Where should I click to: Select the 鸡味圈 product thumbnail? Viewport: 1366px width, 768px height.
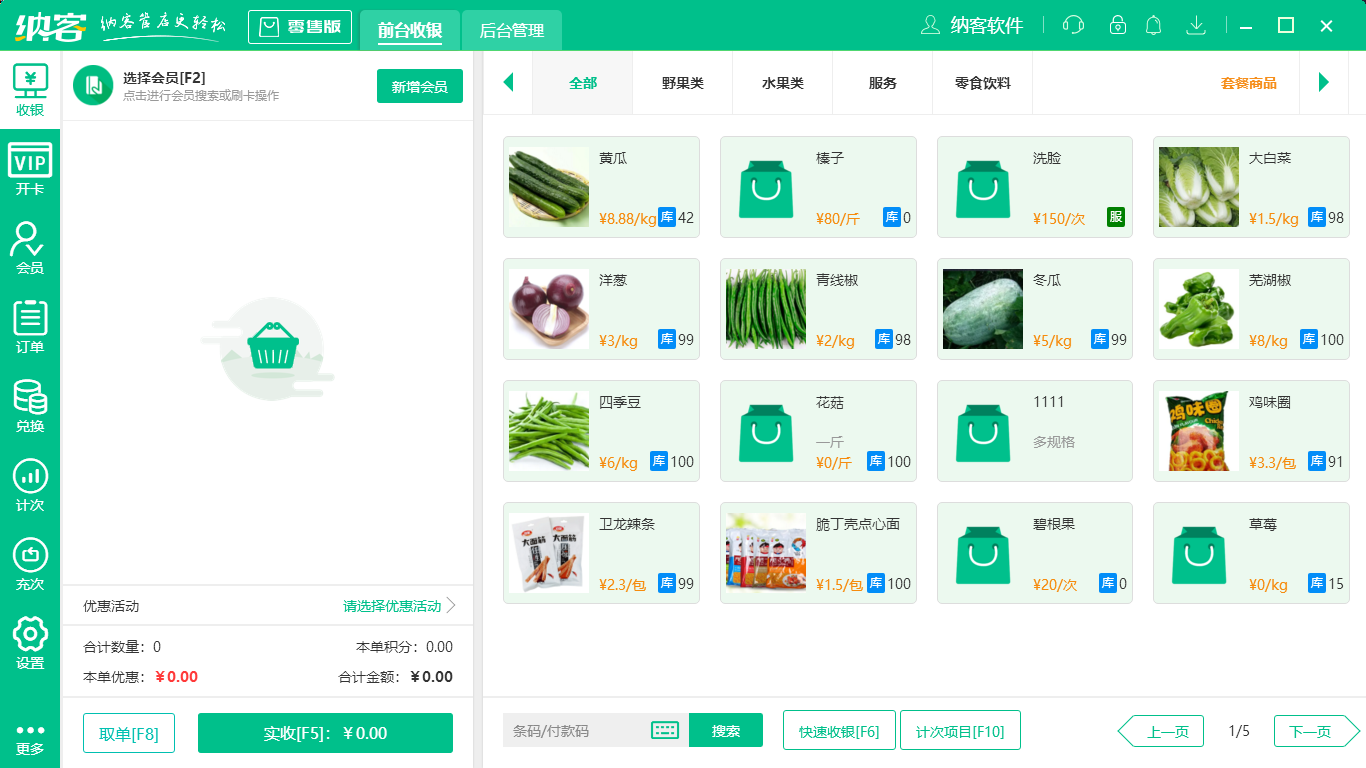(x=1199, y=431)
